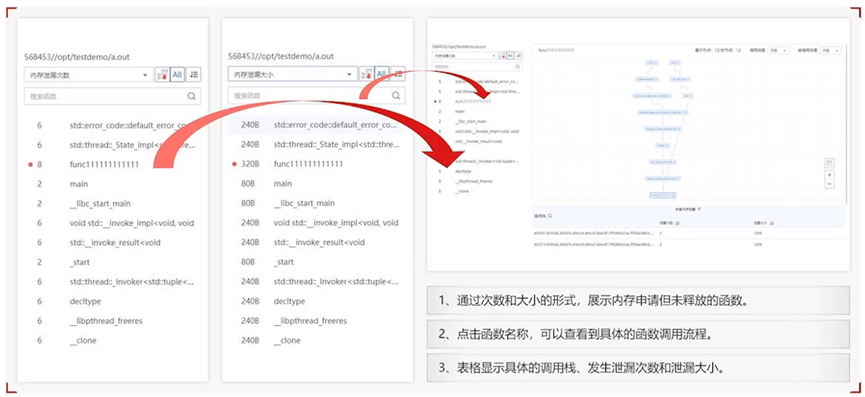
Task: Select _start row with count 2
Action: click(x=113, y=262)
